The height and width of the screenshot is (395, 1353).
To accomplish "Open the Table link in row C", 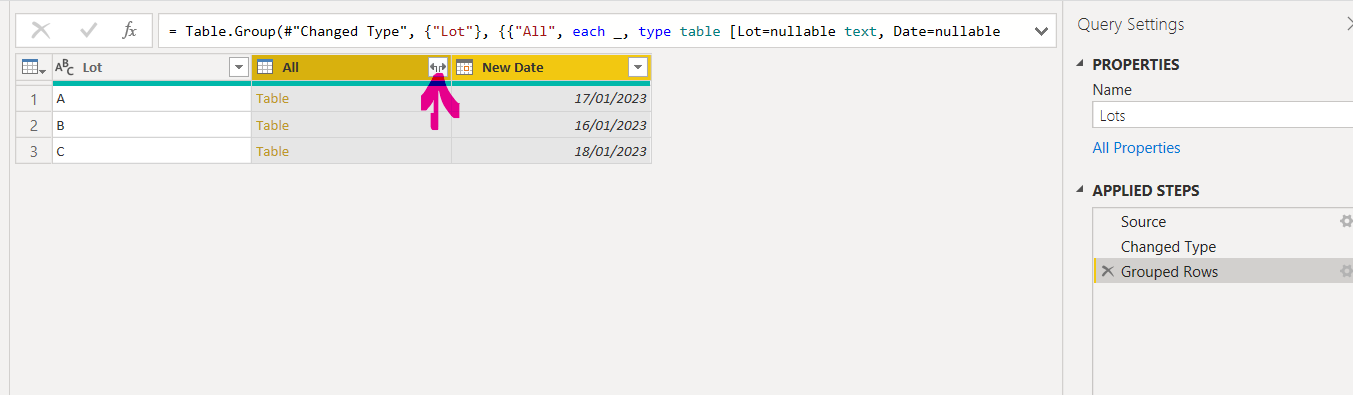I will point(272,151).
